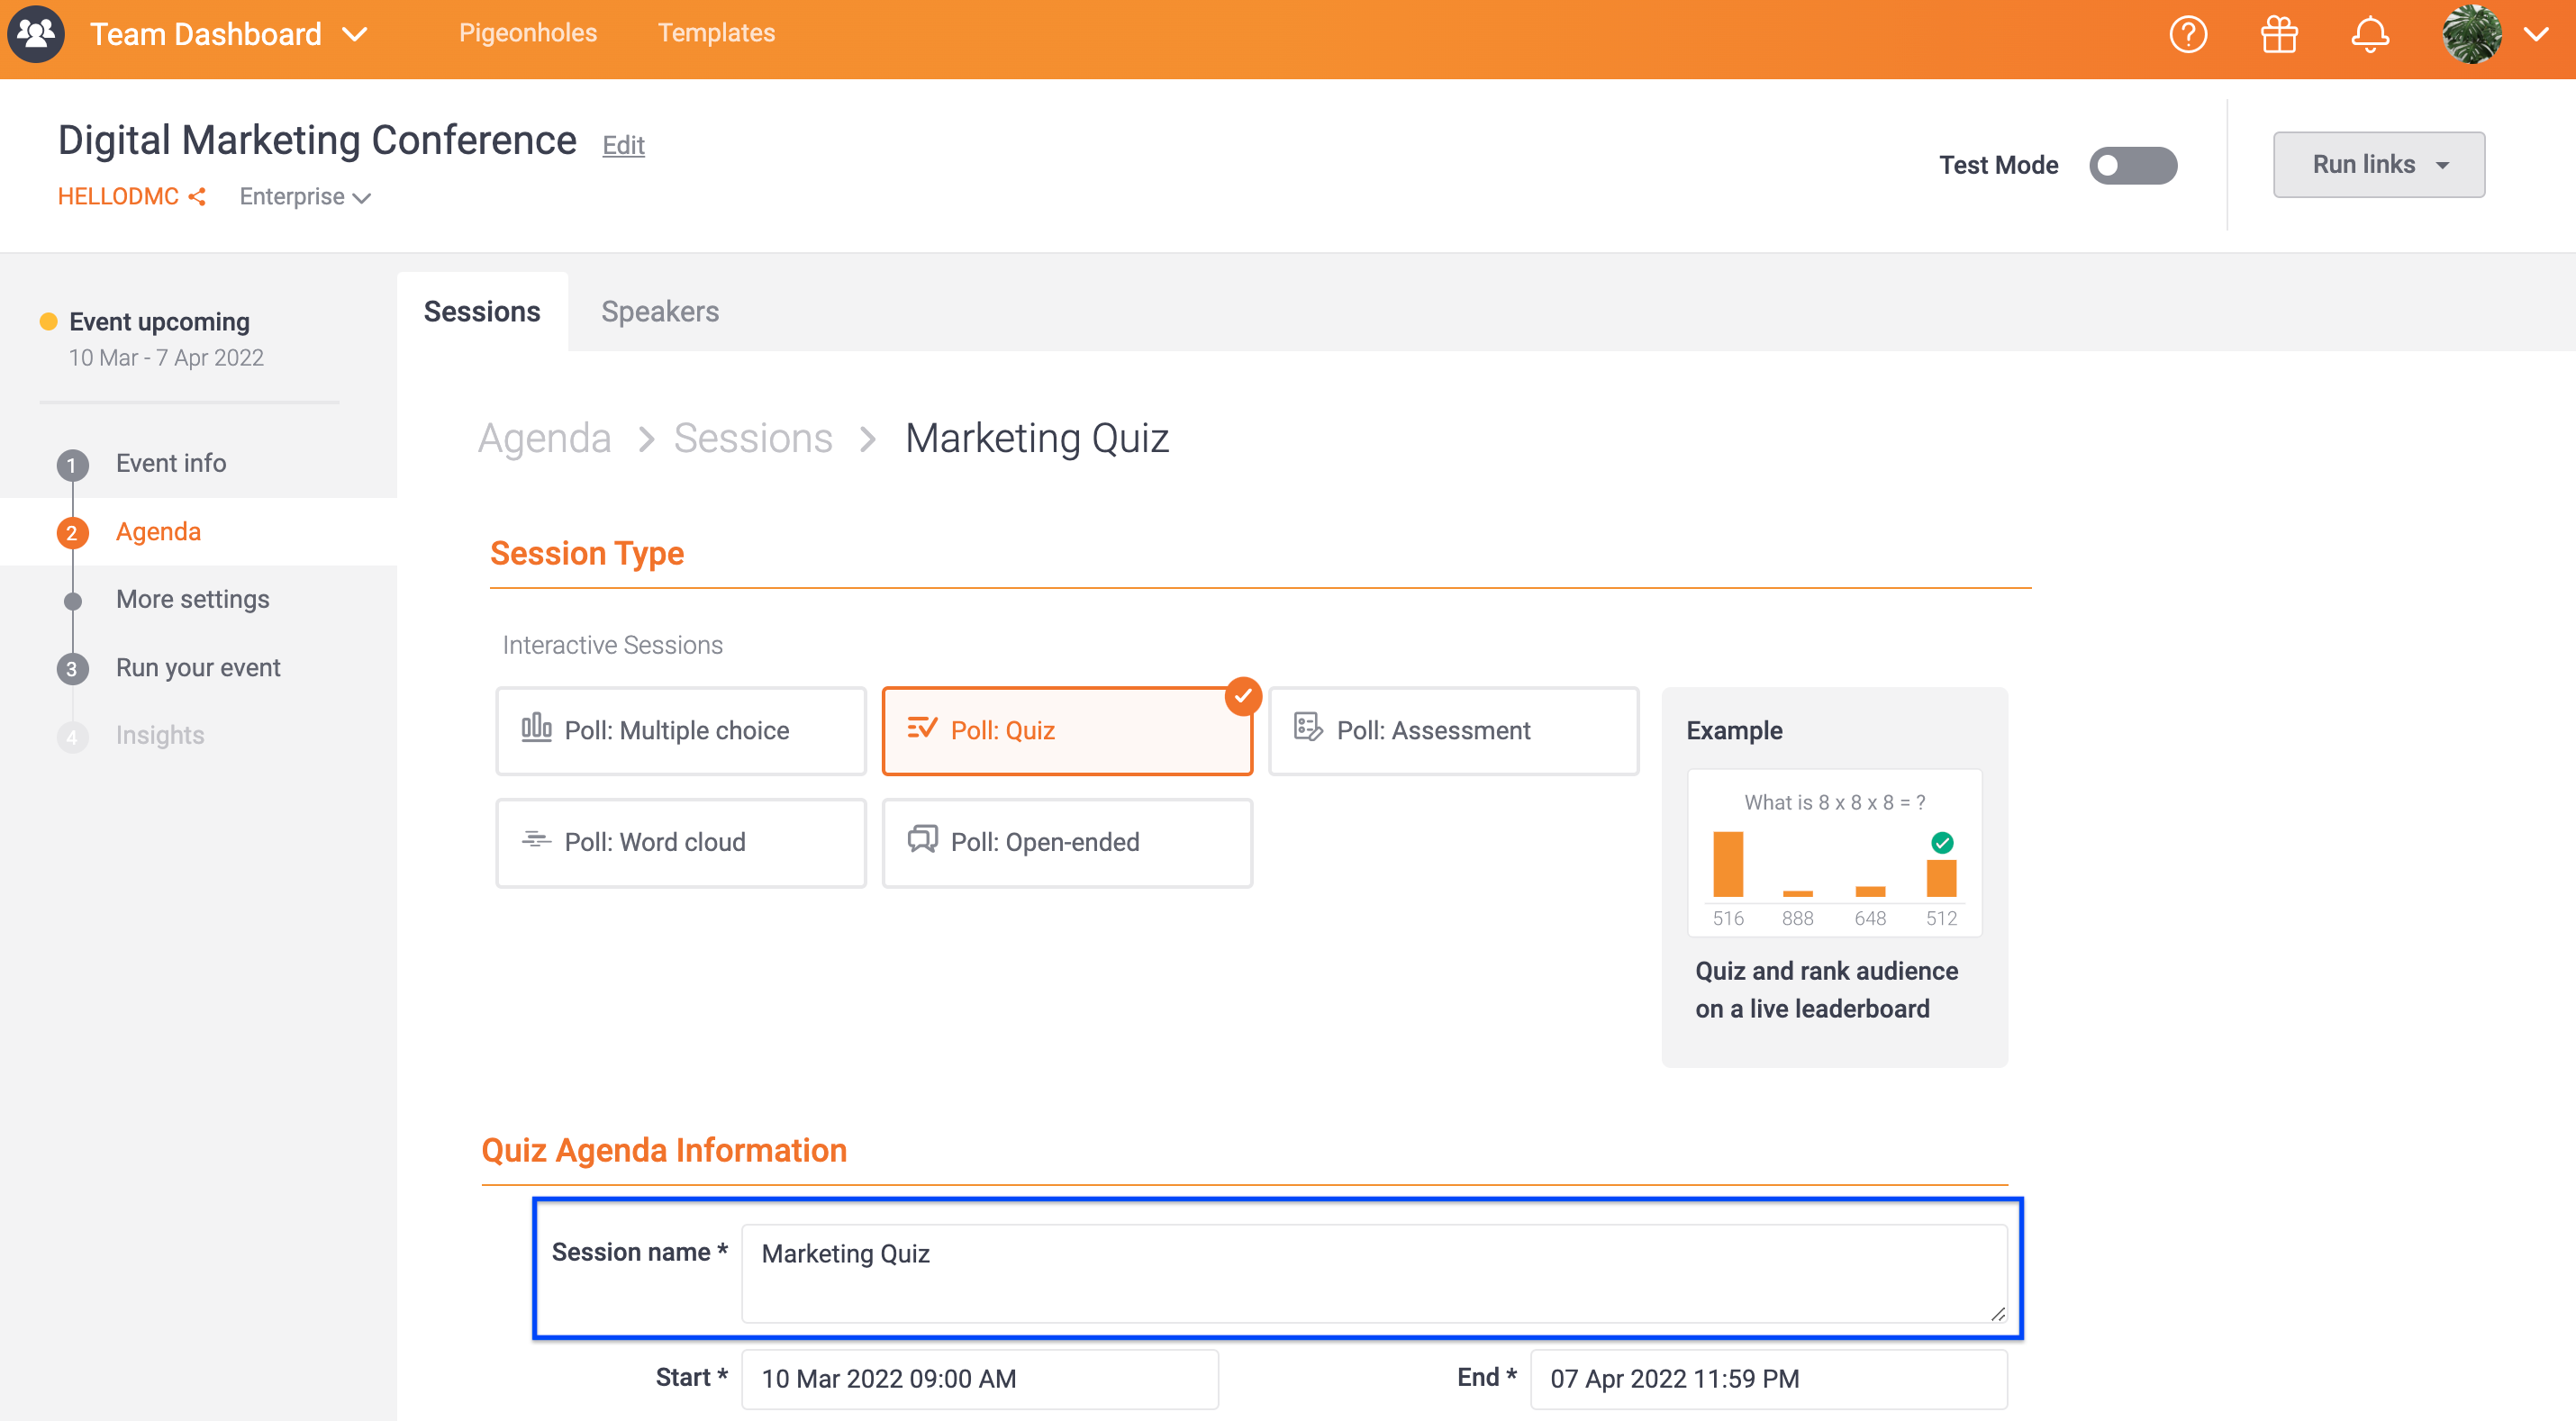This screenshot has height=1421, width=2576.
Task: Switch to the Speakers tab
Action: point(660,312)
